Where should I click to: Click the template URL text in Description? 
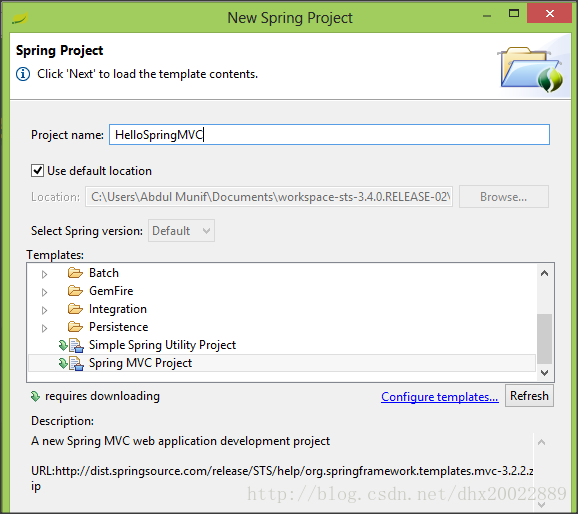tap(282, 478)
